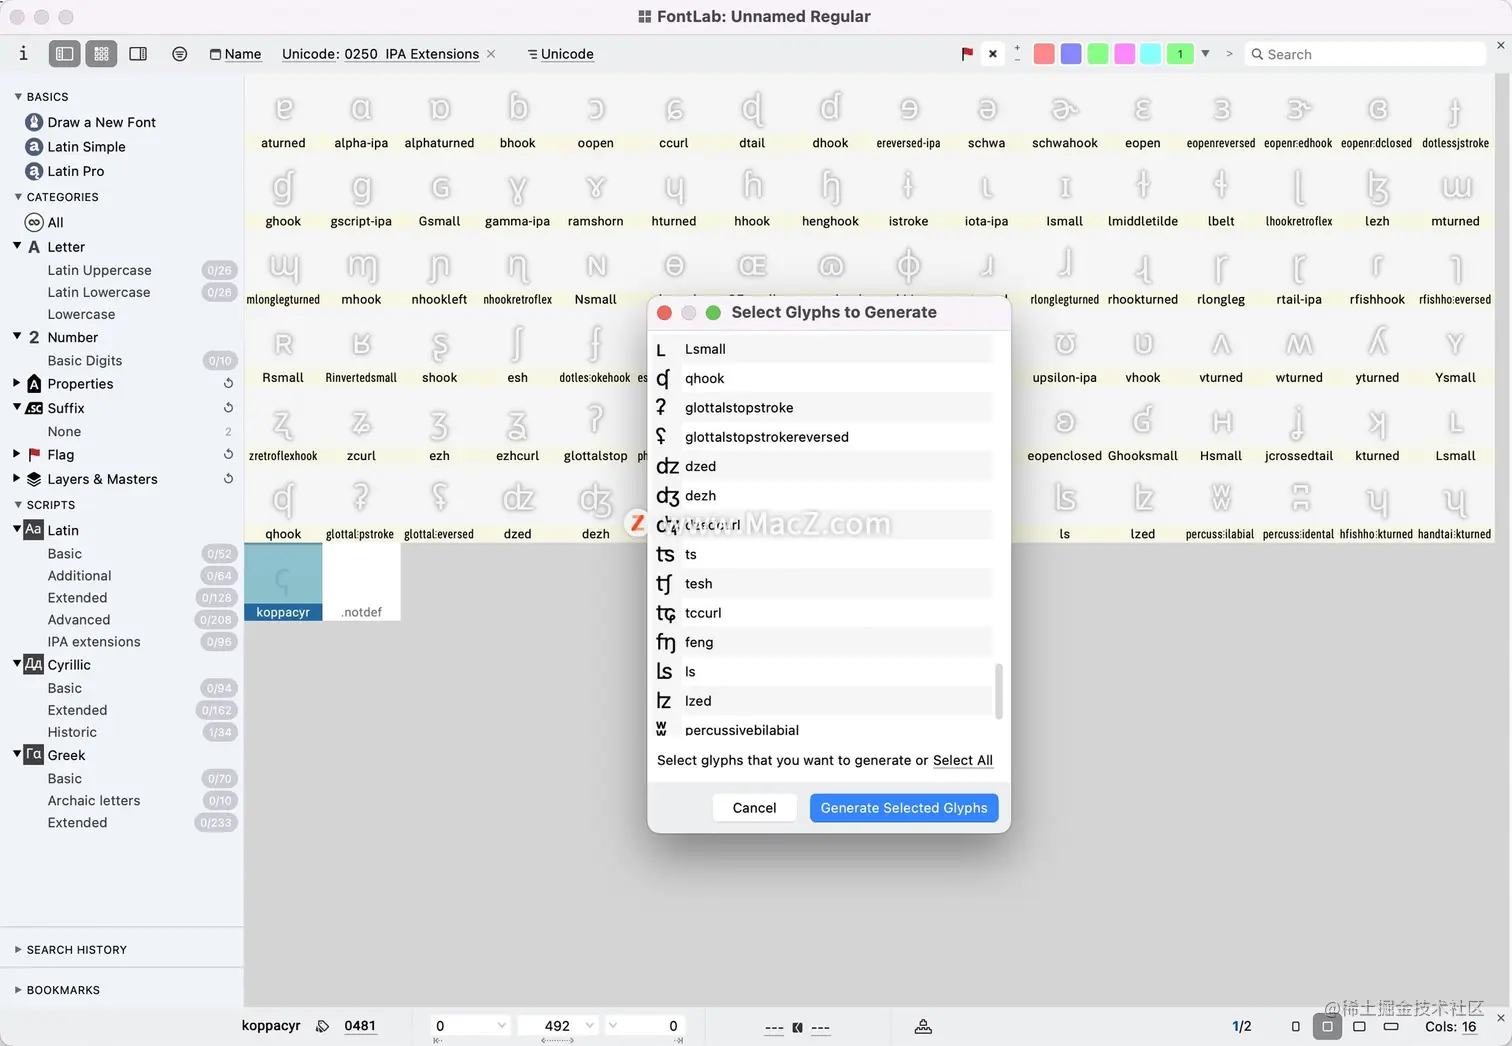Expand the Flag category
Viewport: 1512px width, 1046px height.
point(17,454)
